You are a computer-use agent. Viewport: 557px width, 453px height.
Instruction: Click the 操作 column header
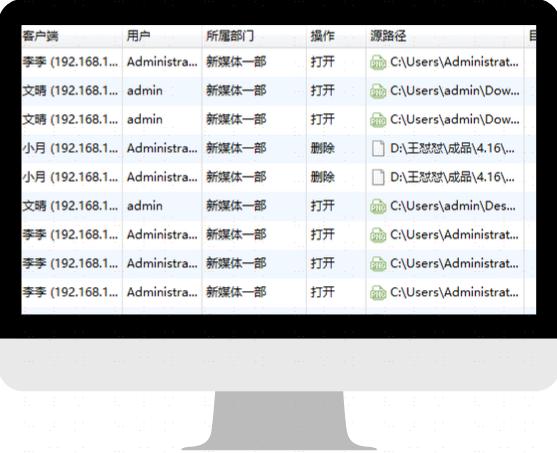(336, 36)
